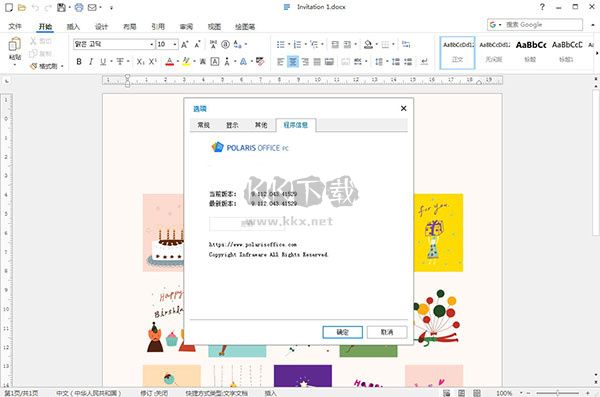
Task: Open the 显示 tab in options dialog
Action: [x=232, y=125]
